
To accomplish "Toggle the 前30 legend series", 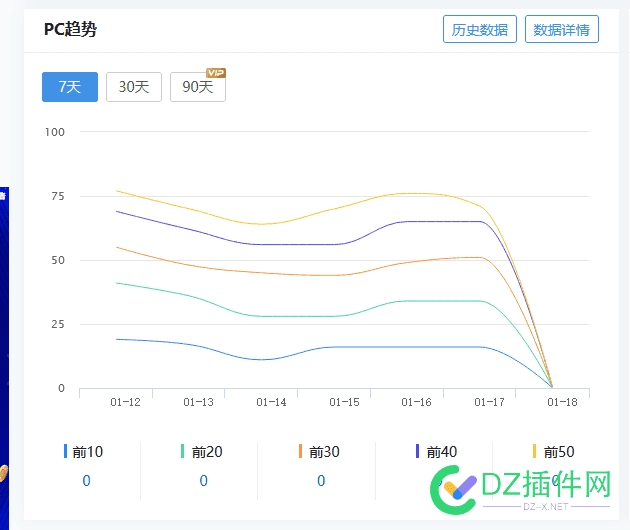I will click(x=319, y=452).
